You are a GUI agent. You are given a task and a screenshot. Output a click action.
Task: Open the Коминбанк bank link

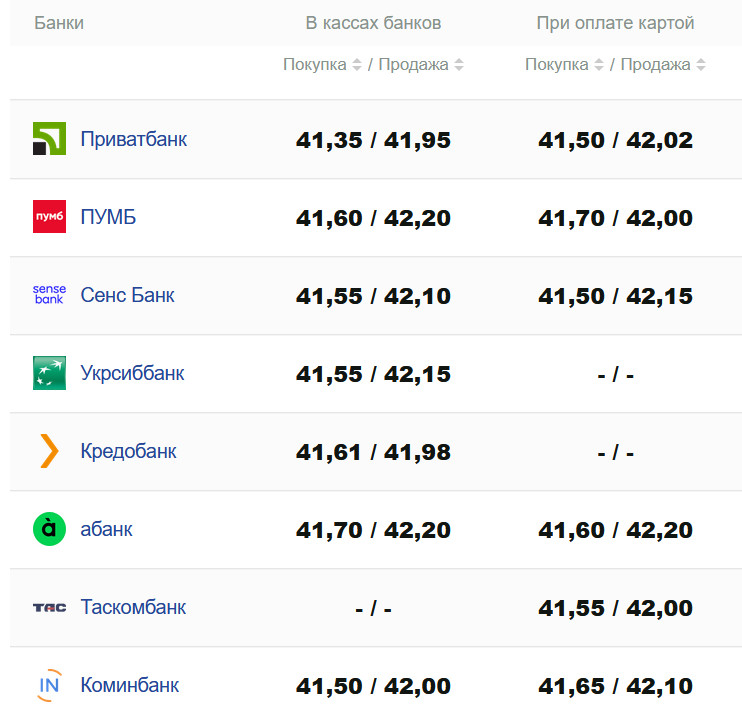click(x=129, y=685)
